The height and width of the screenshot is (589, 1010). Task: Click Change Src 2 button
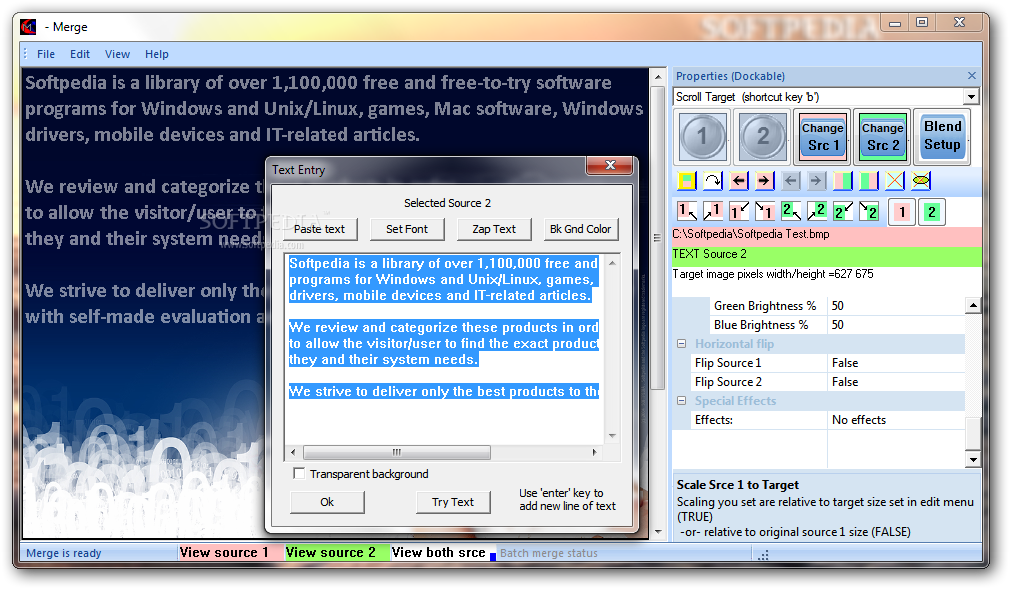[882, 136]
